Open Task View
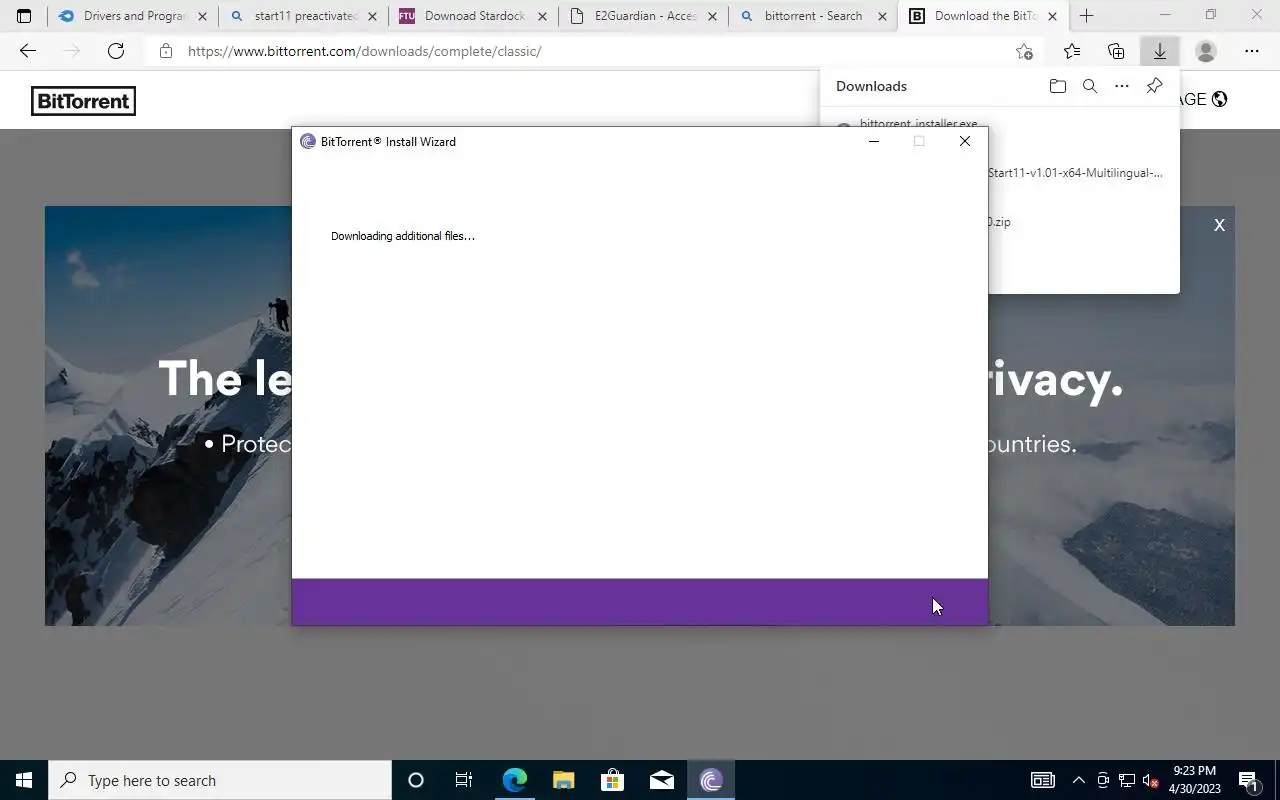 (x=464, y=780)
